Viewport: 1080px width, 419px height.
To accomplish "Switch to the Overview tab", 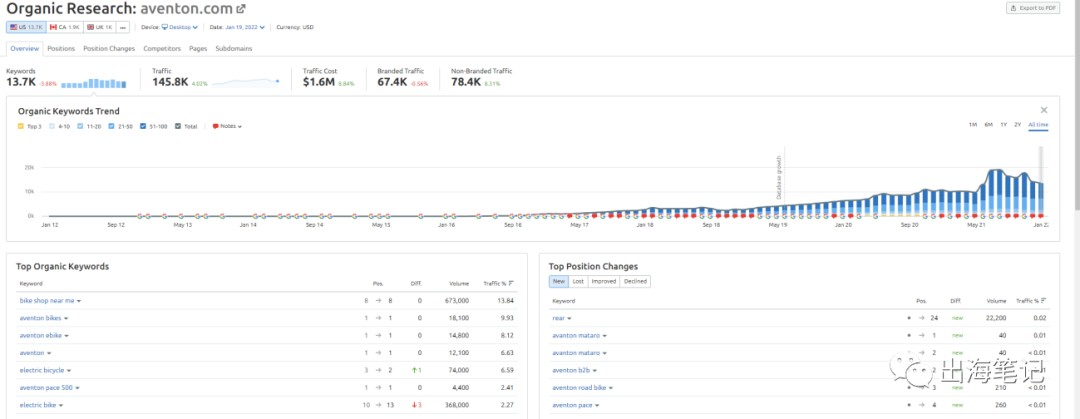I will point(25,49).
